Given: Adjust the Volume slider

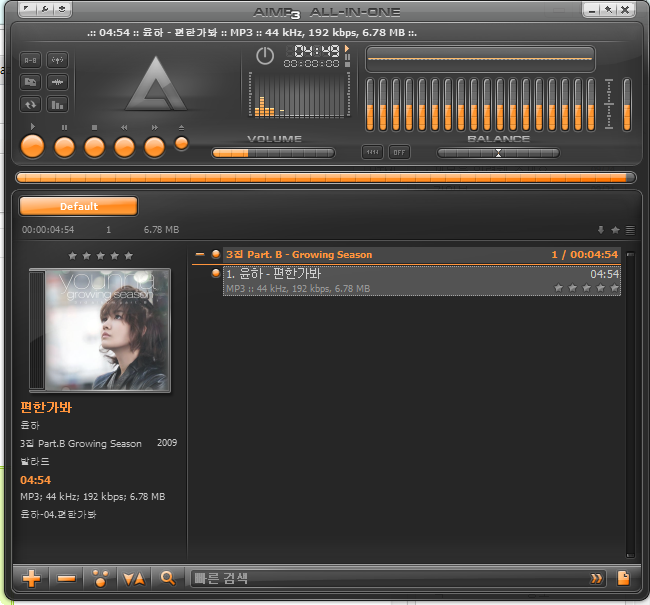Looking at the screenshot, I should (273, 153).
